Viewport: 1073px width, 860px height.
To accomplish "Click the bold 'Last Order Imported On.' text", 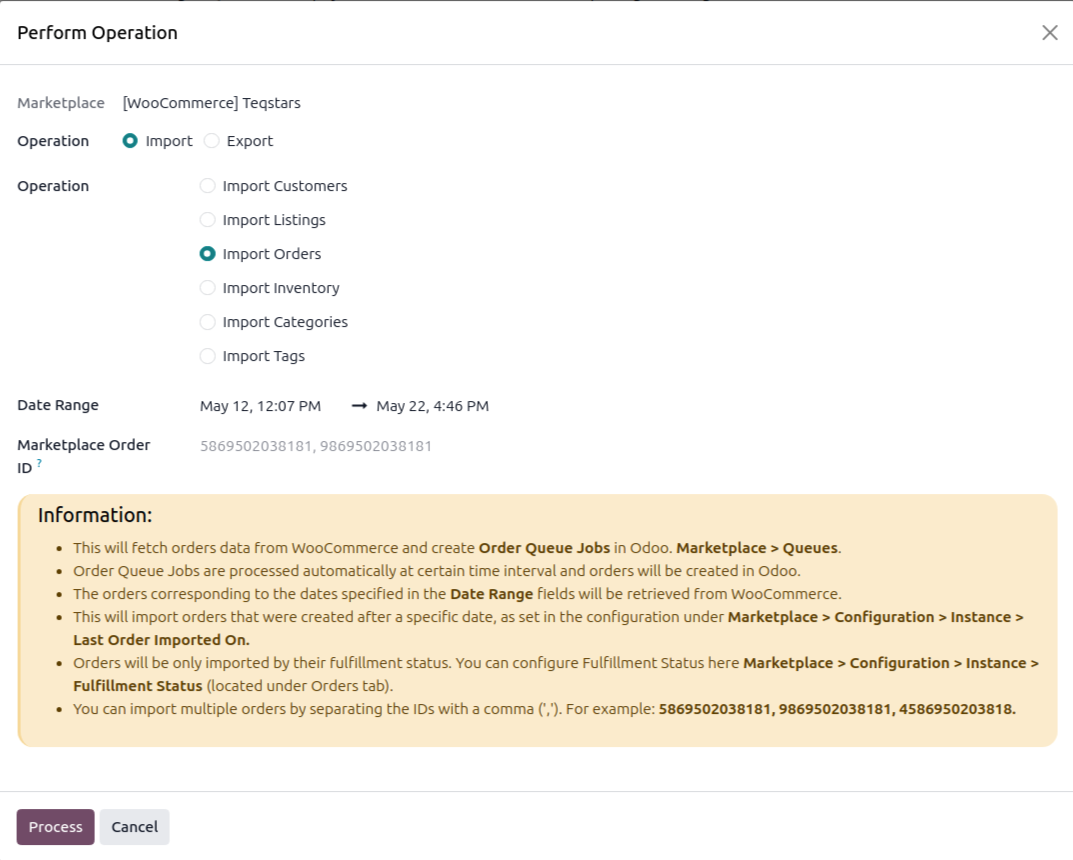I will [x=161, y=640].
